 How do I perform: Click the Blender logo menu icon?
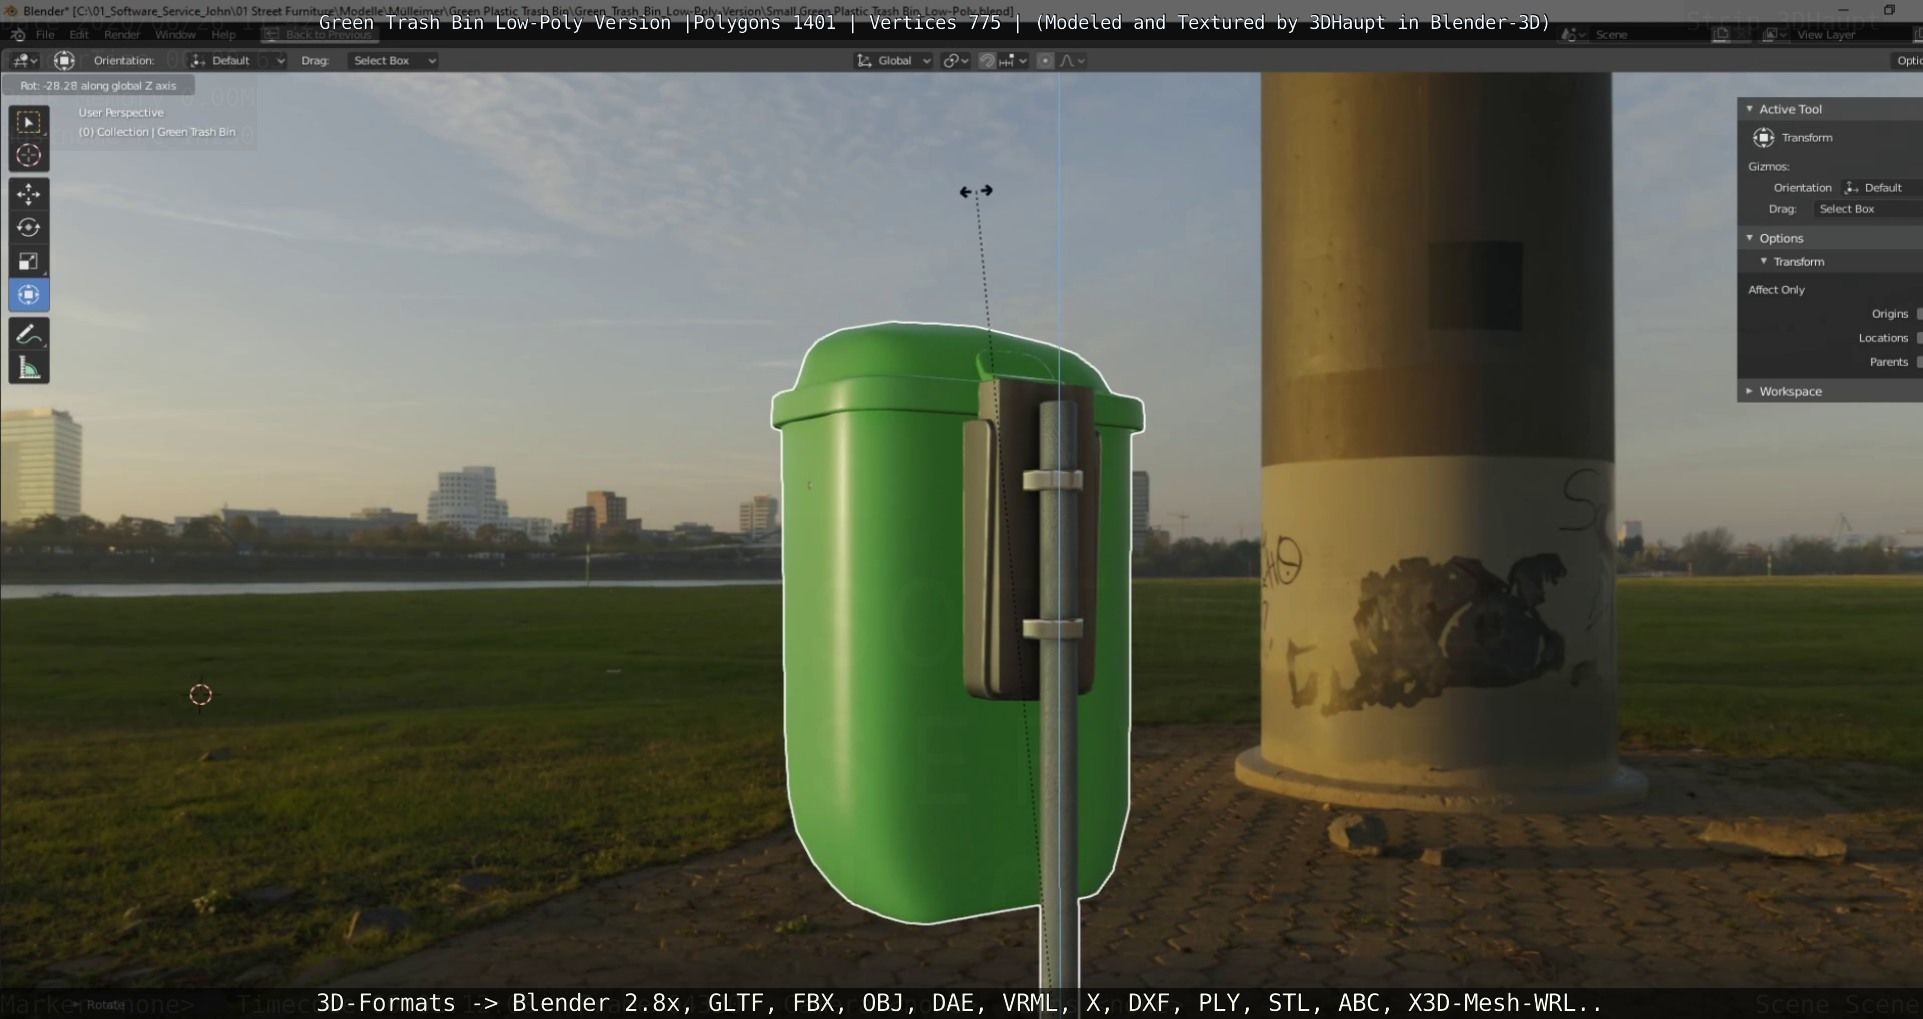[x=18, y=35]
